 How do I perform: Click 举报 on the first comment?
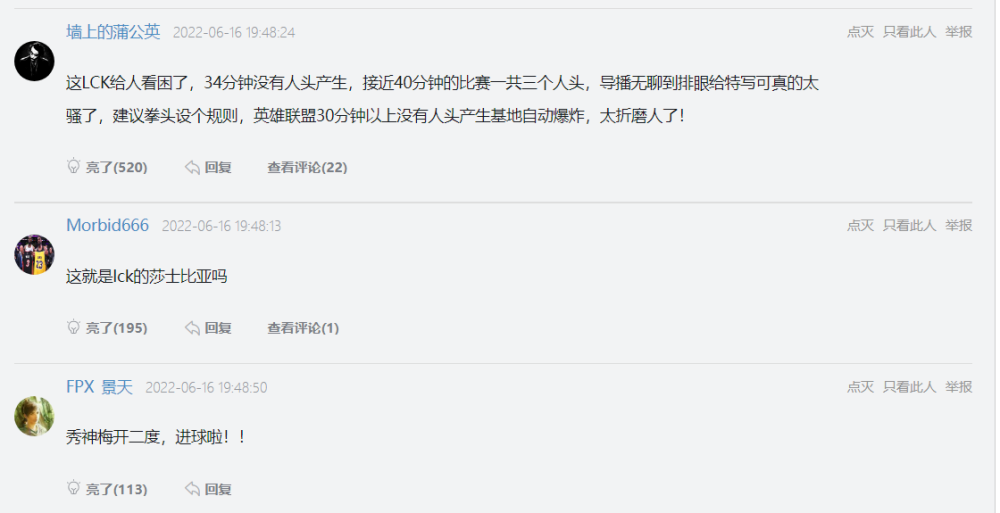[959, 32]
